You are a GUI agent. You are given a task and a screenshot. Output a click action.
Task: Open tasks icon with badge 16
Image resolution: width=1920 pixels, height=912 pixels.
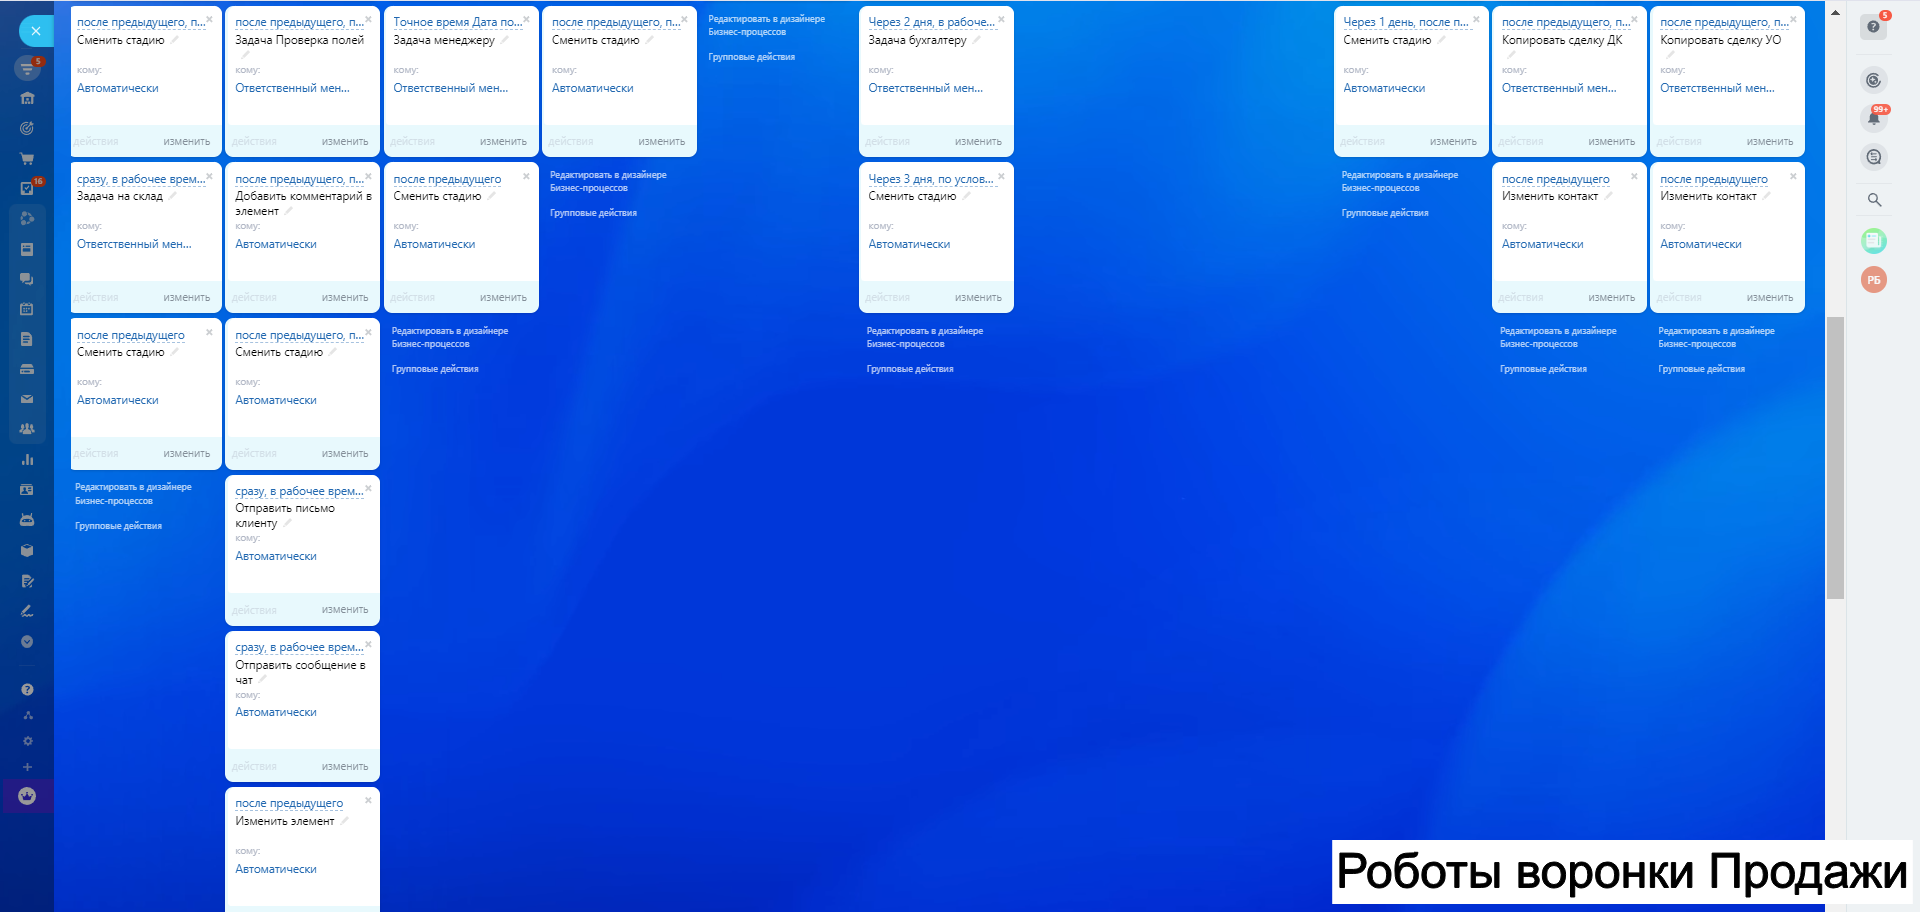(27, 188)
